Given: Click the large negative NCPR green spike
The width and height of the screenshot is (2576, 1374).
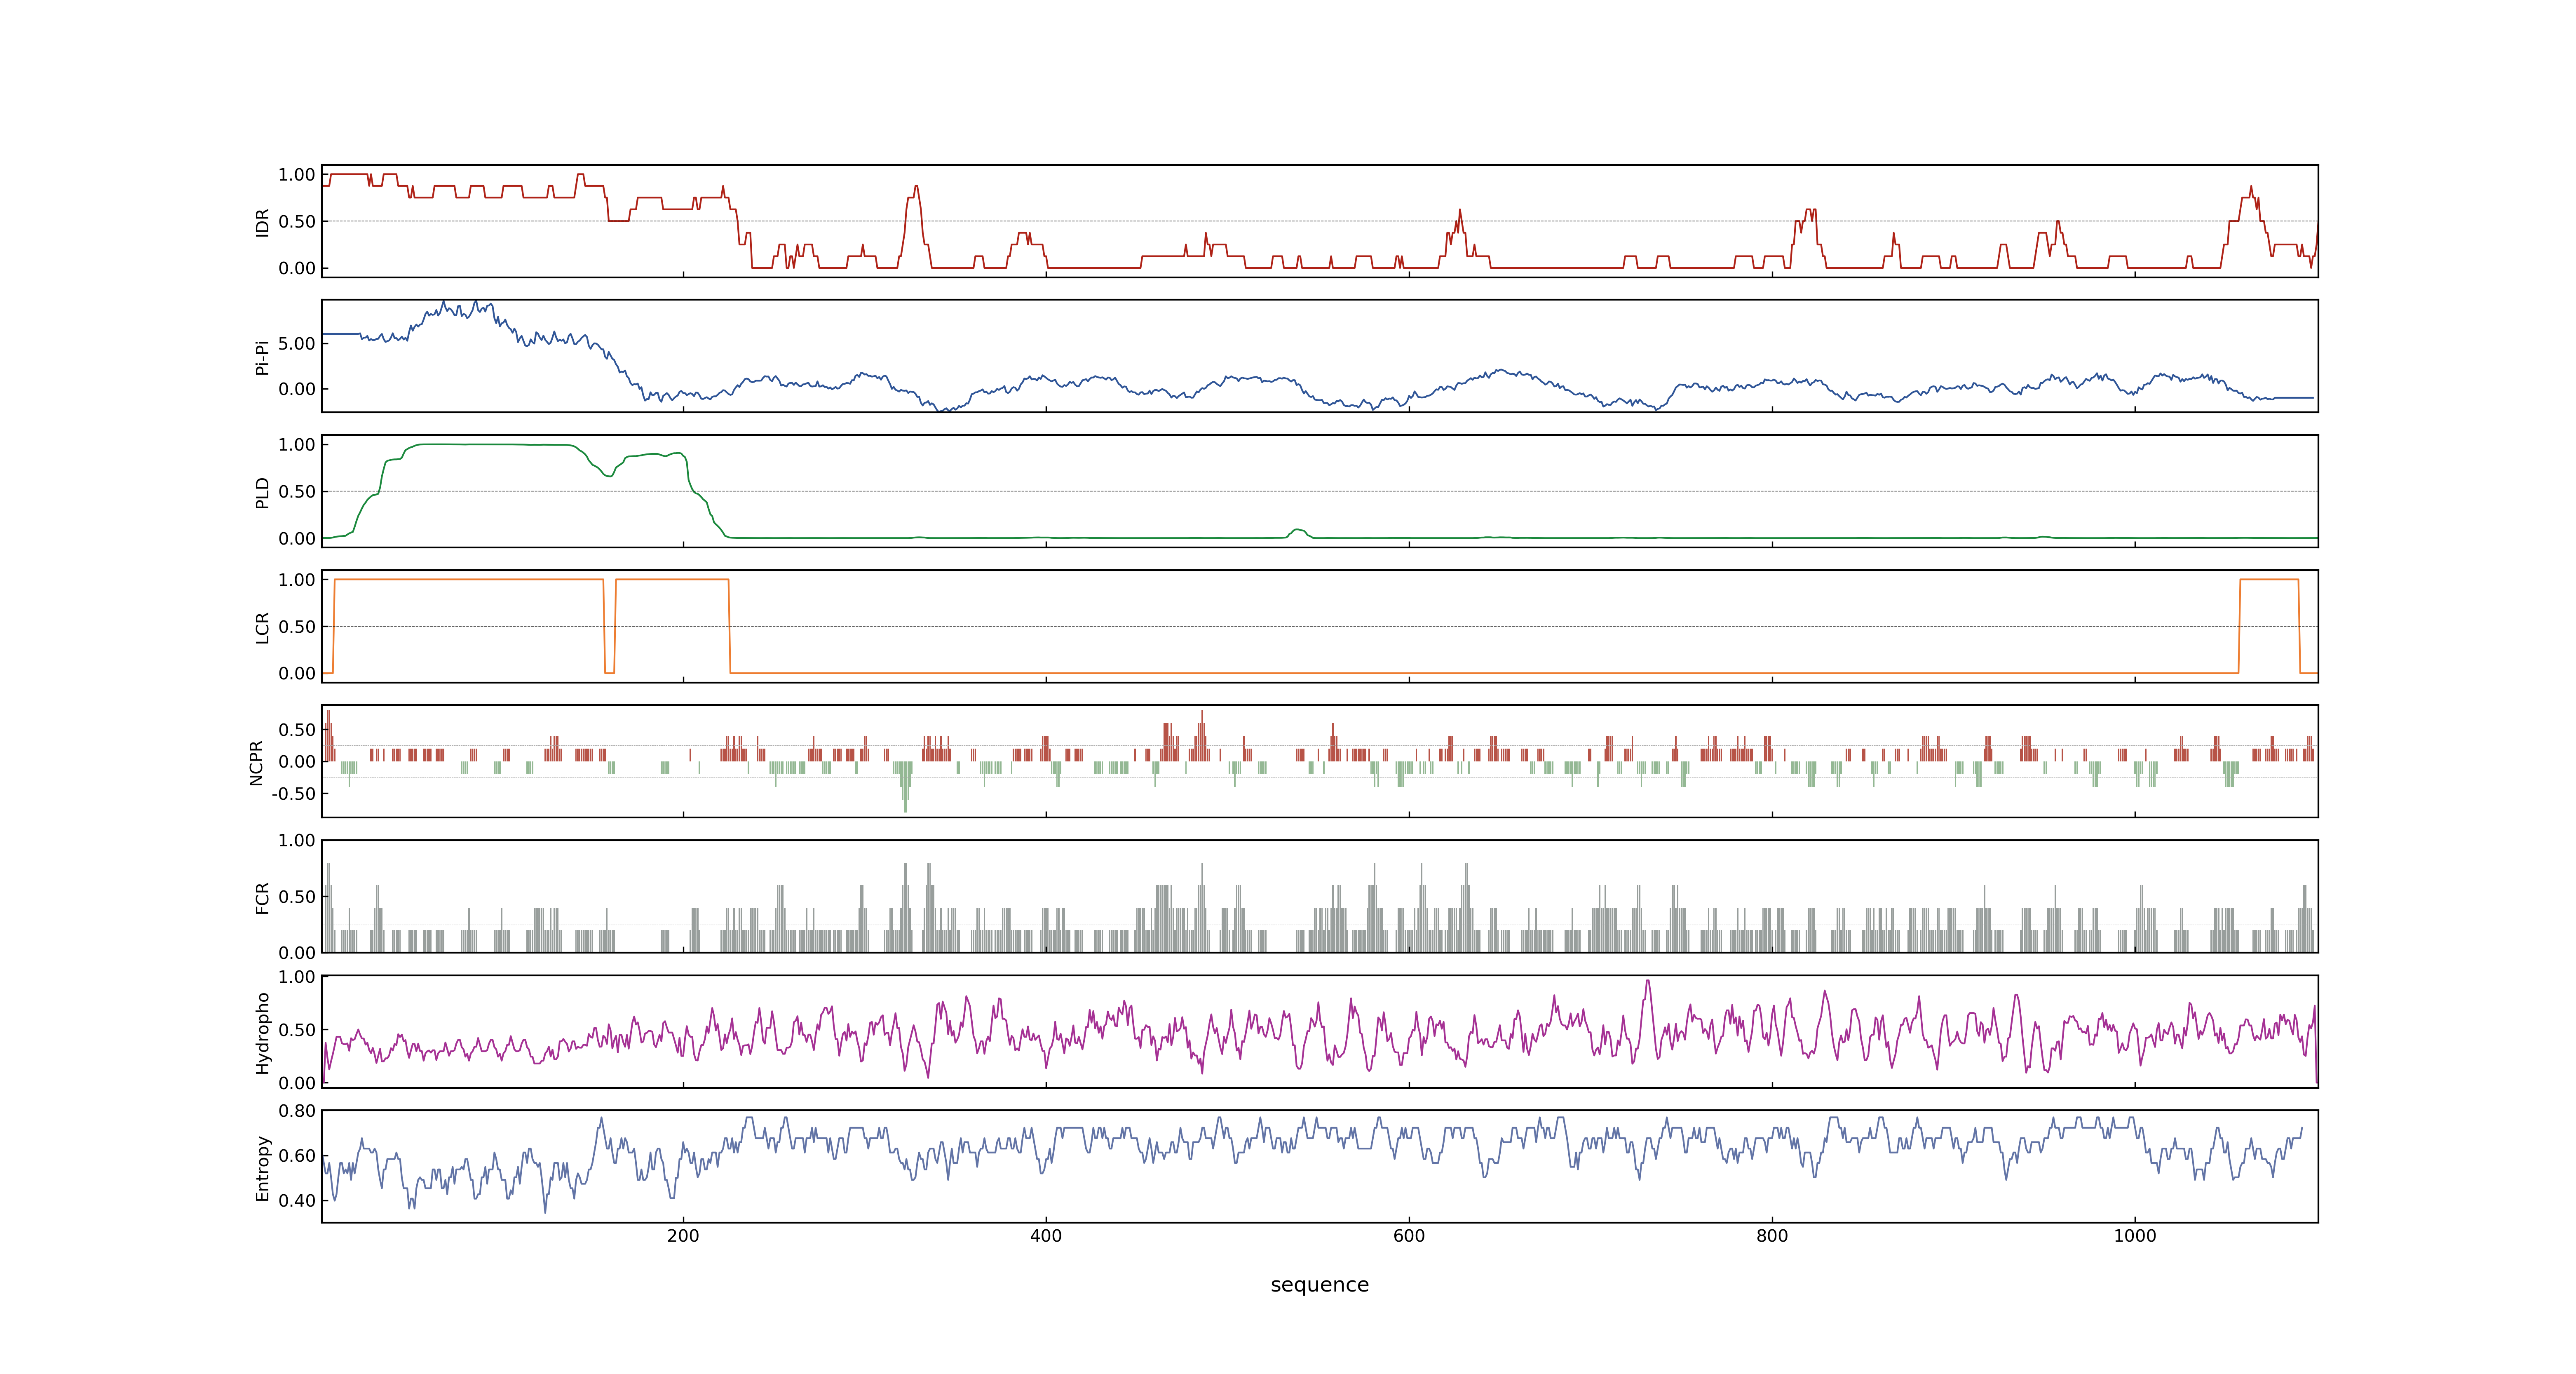Looking at the screenshot, I should click(906, 787).
